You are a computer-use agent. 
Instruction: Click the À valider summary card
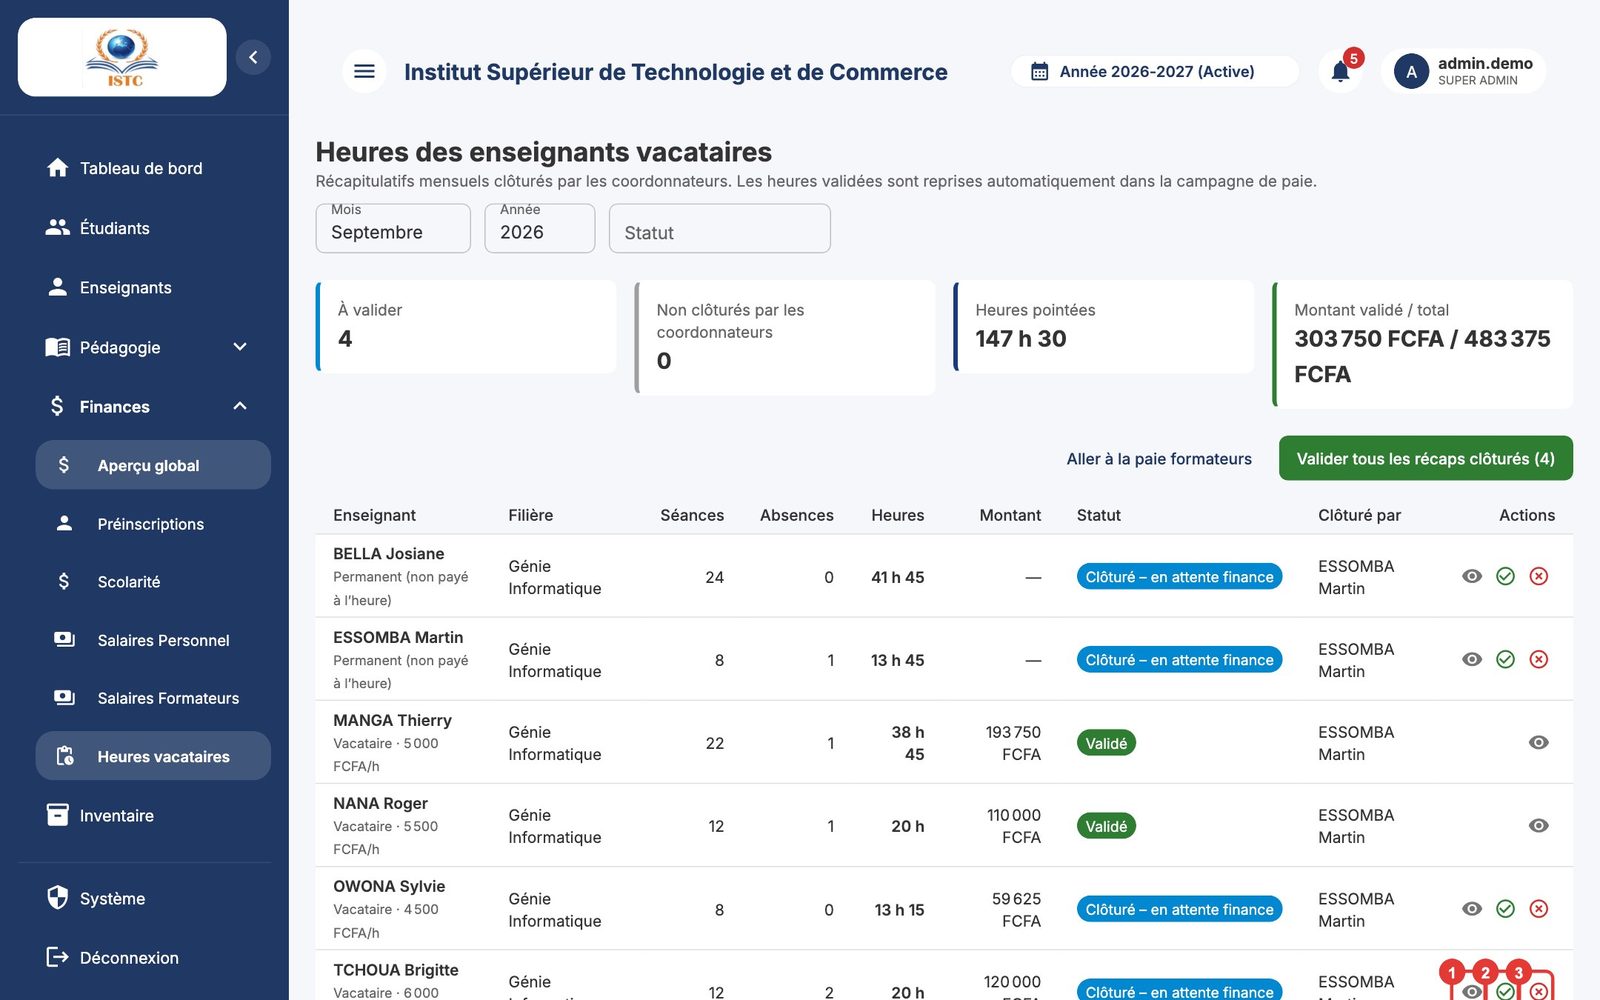466,327
